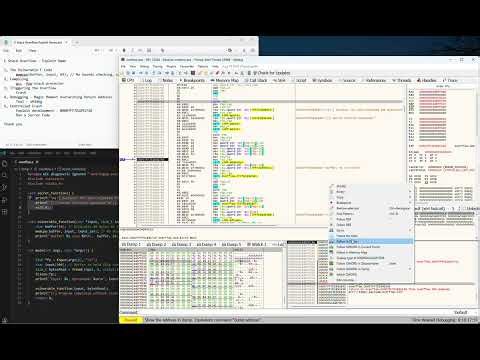Open the CPU tab in x64dbg
Image resolution: width=480 pixels, height=360 pixels.
128,80
